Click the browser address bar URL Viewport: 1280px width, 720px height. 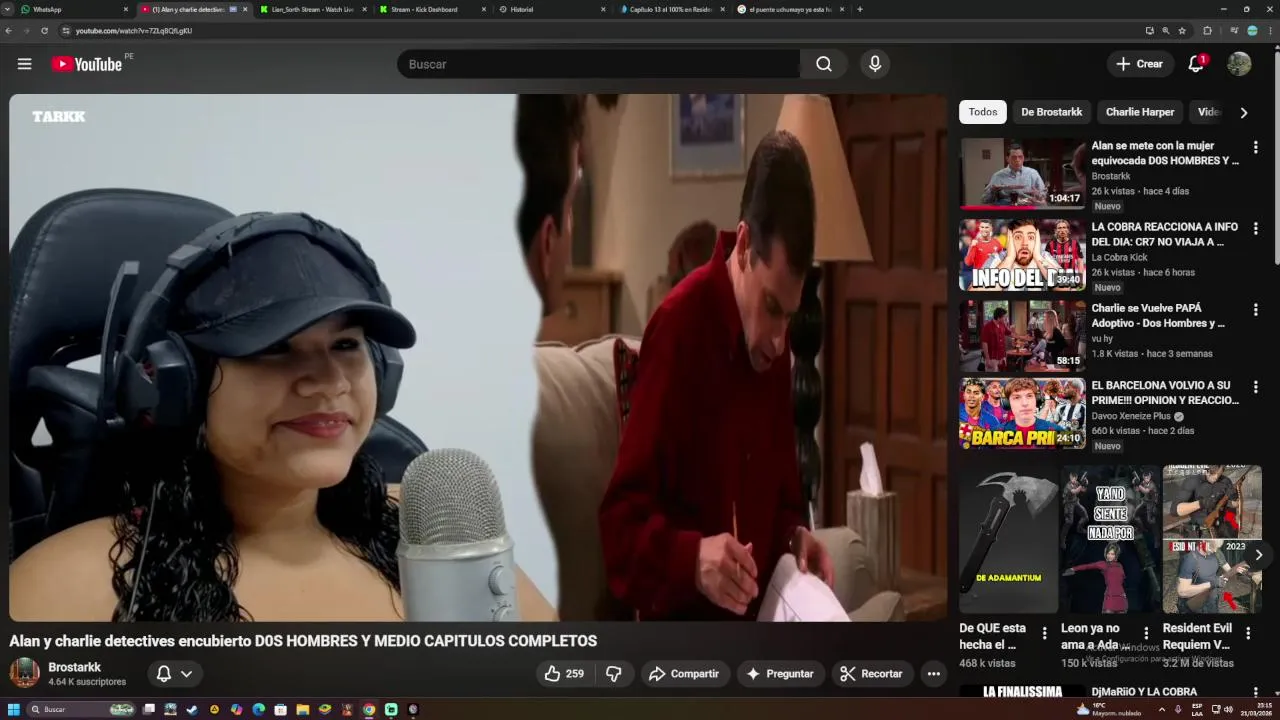tap(134, 31)
